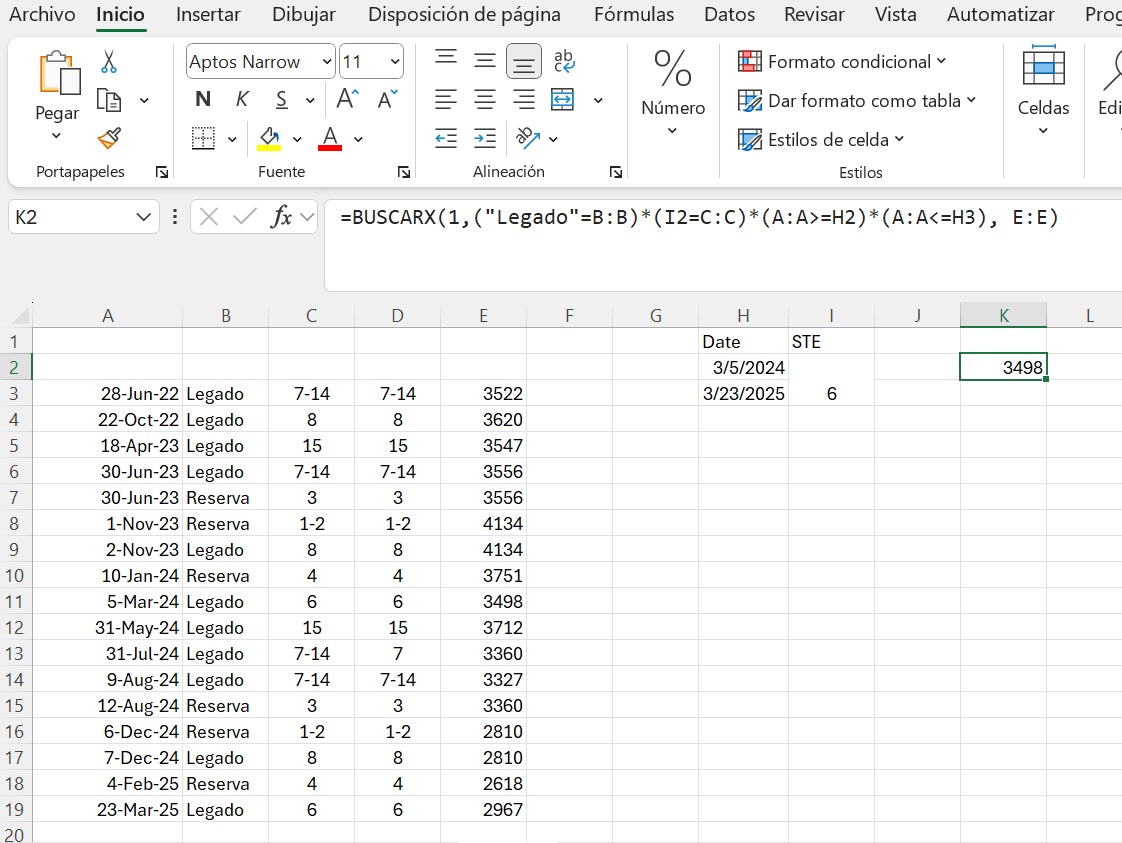Select cell E8 showing 4134

point(484,524)
